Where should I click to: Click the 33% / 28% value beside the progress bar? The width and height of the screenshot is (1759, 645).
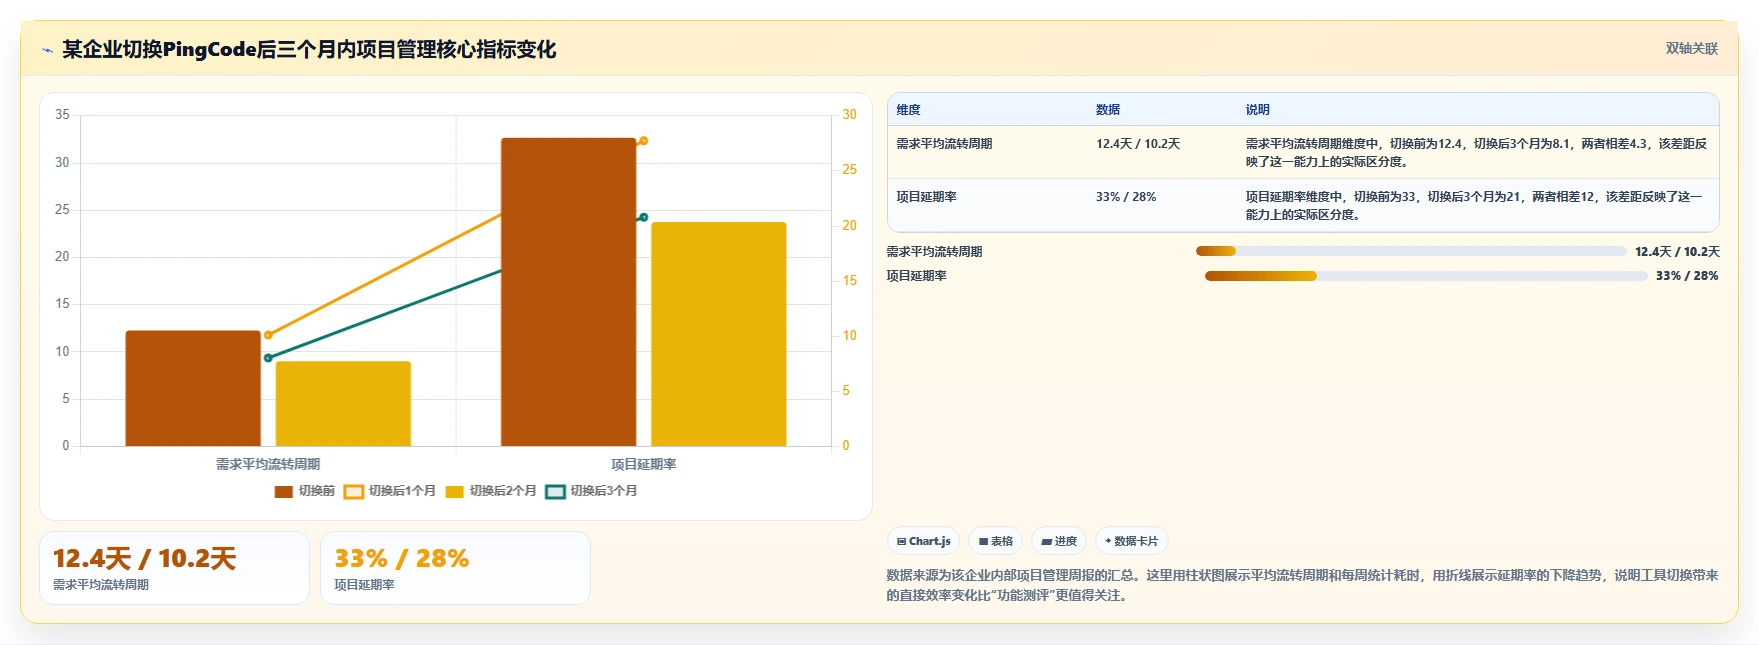(1687, 276)
